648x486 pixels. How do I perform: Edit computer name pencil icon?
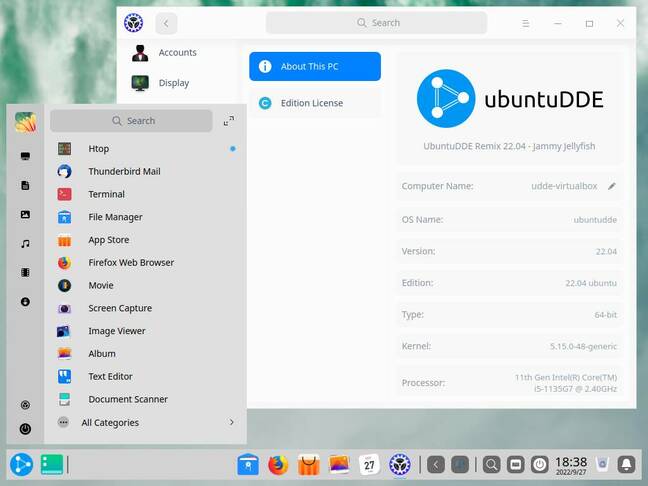[612, 186]
